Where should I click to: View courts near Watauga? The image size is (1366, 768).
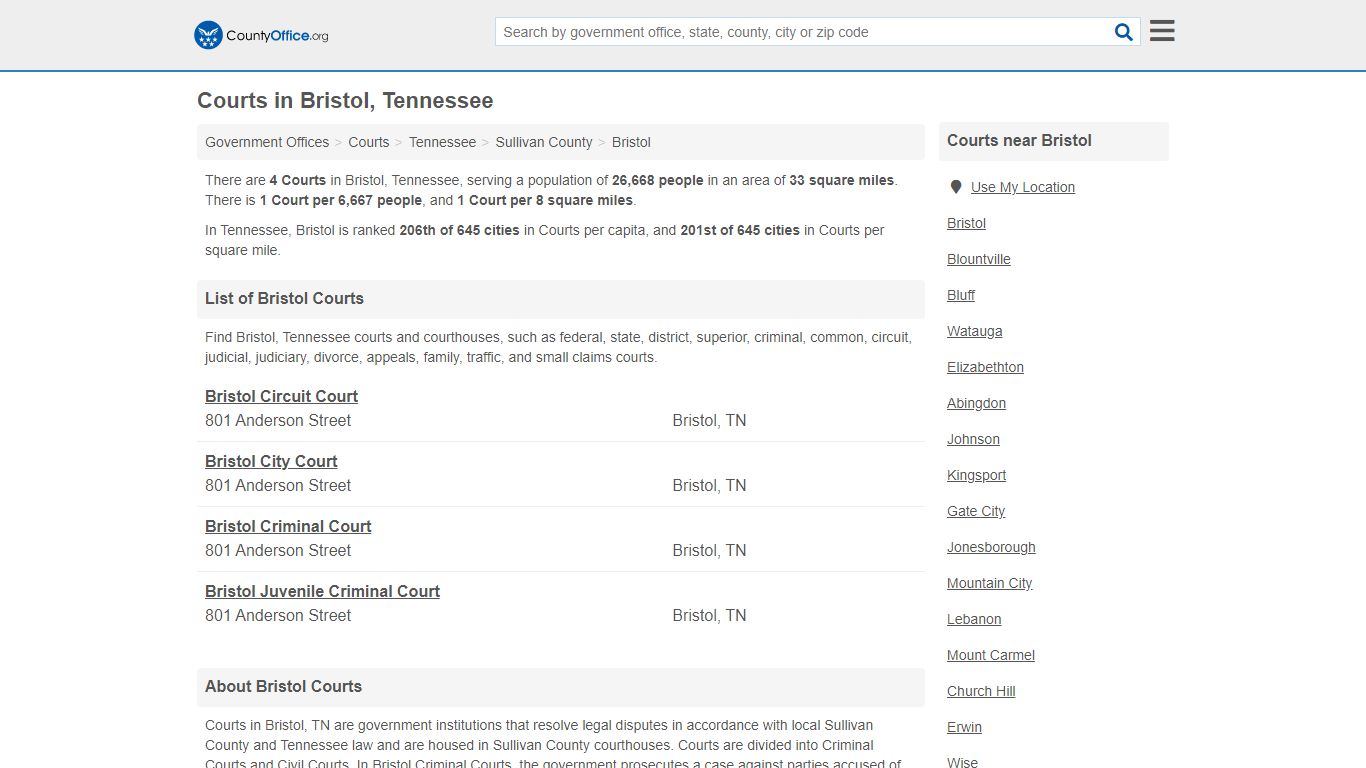(975, 331)
